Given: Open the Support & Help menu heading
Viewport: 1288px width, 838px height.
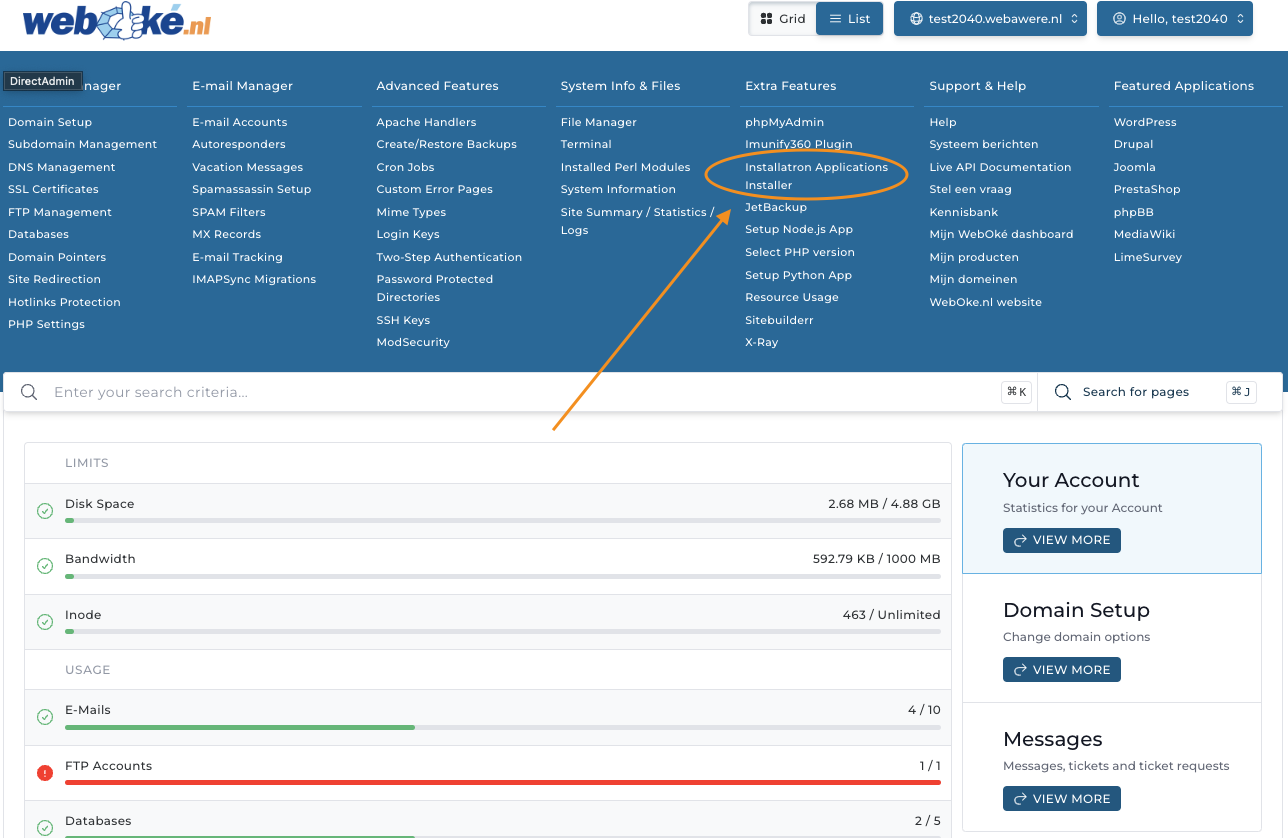Looking at the screenshot, I should coord(978,86).
